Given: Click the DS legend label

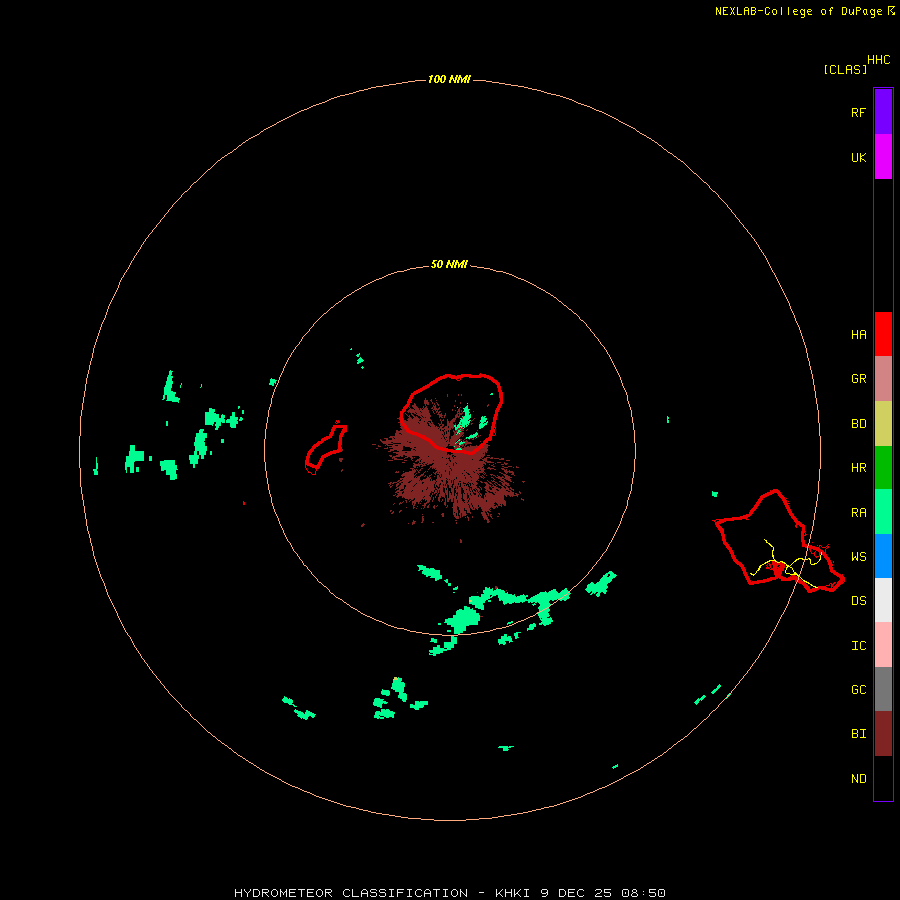Looking at the screenshot, I should point(858,601).
